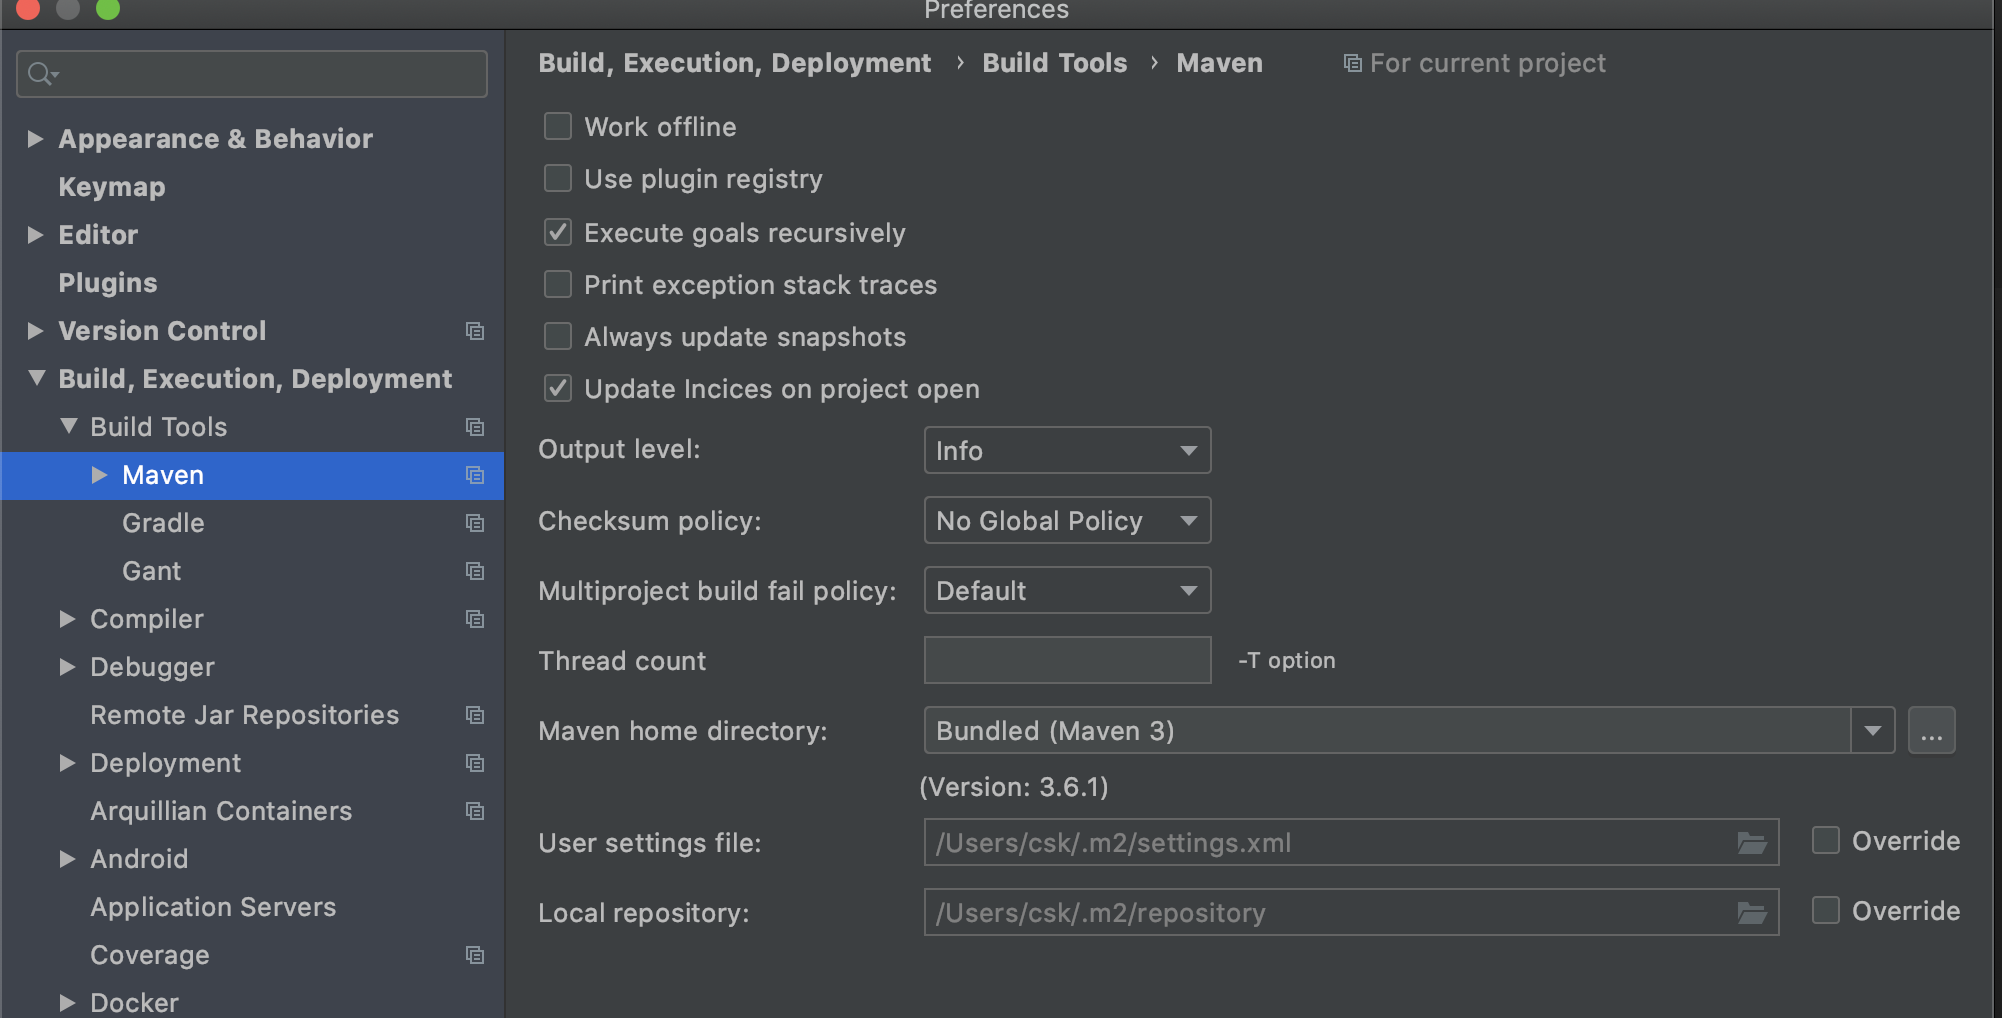The image size is (2002, 1018).
Task: Click Build, Execution, Deployment breadcrumb
Action: (x=735, y=63)
